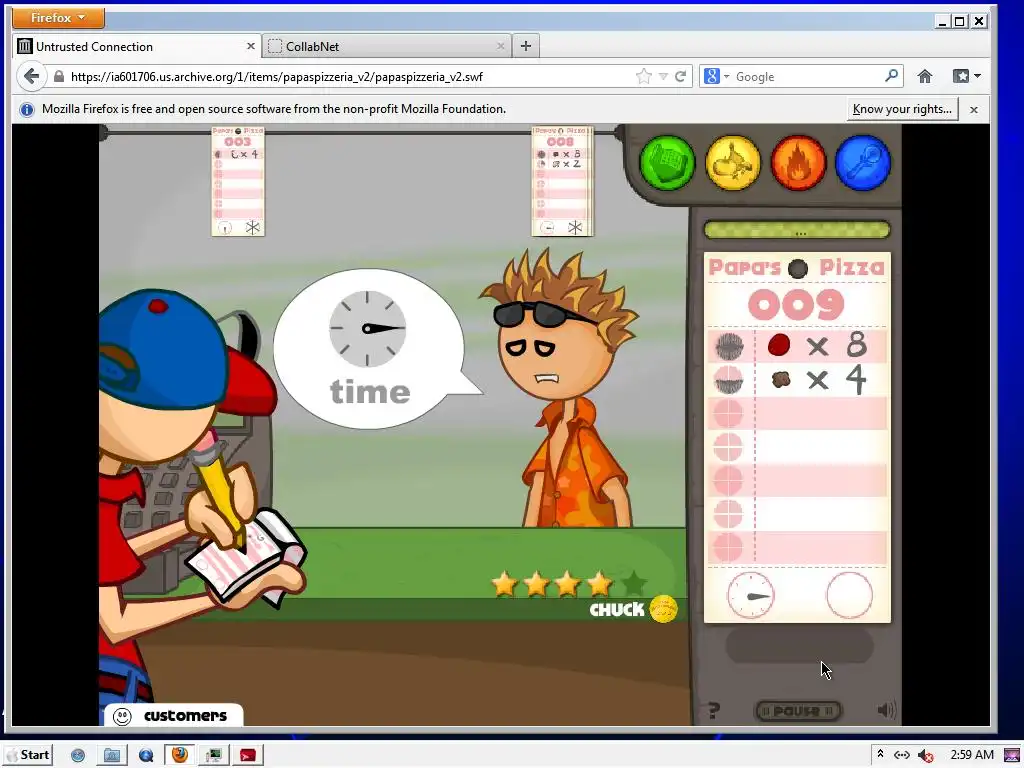Click the customers tab at bottom
This screenshot has width=1024, height=768.
tap(173, 716)
